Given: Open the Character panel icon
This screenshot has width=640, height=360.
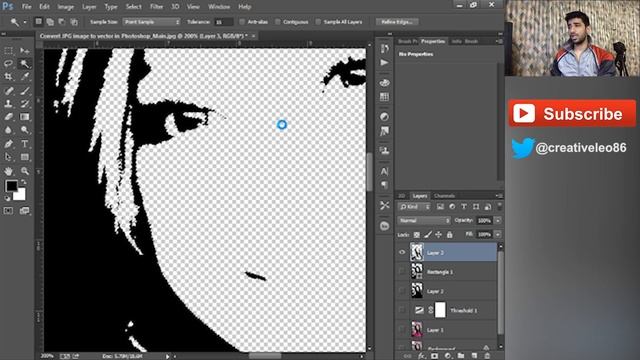Looking at the screenshot, I should (384, 171).
